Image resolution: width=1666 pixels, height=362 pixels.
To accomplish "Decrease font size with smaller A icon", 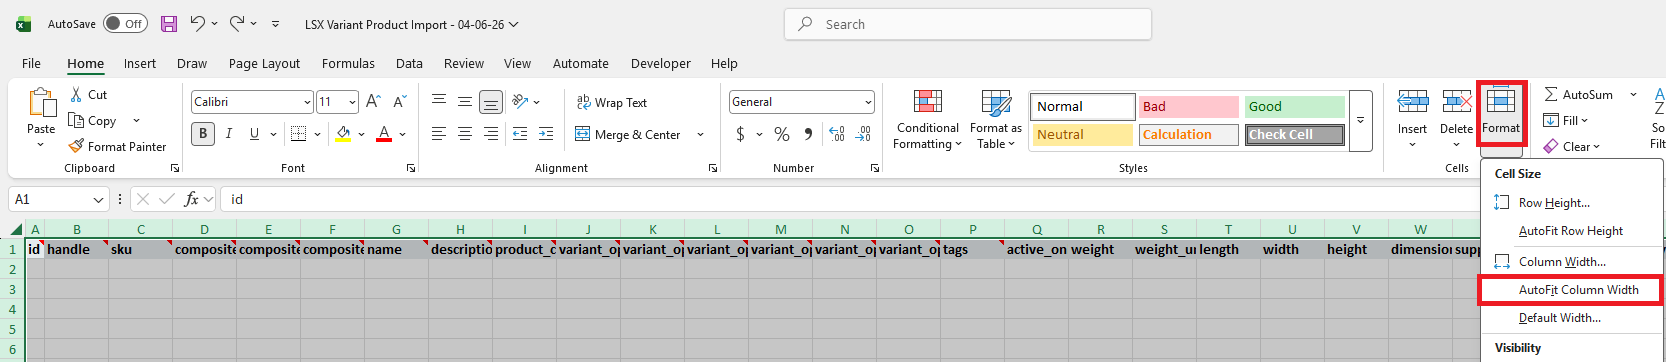I will tap(399, 102).
